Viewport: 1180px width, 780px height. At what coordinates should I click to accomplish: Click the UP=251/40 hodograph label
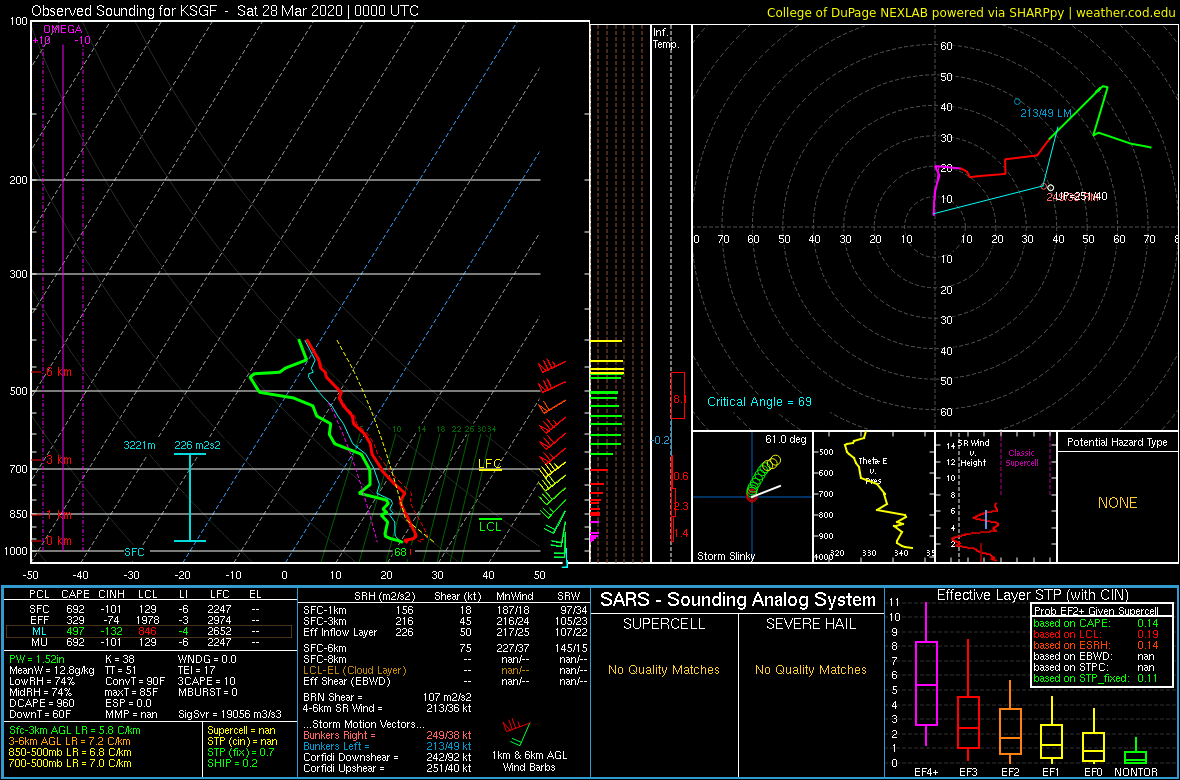pyautogui.click(x=1081, y=196)
